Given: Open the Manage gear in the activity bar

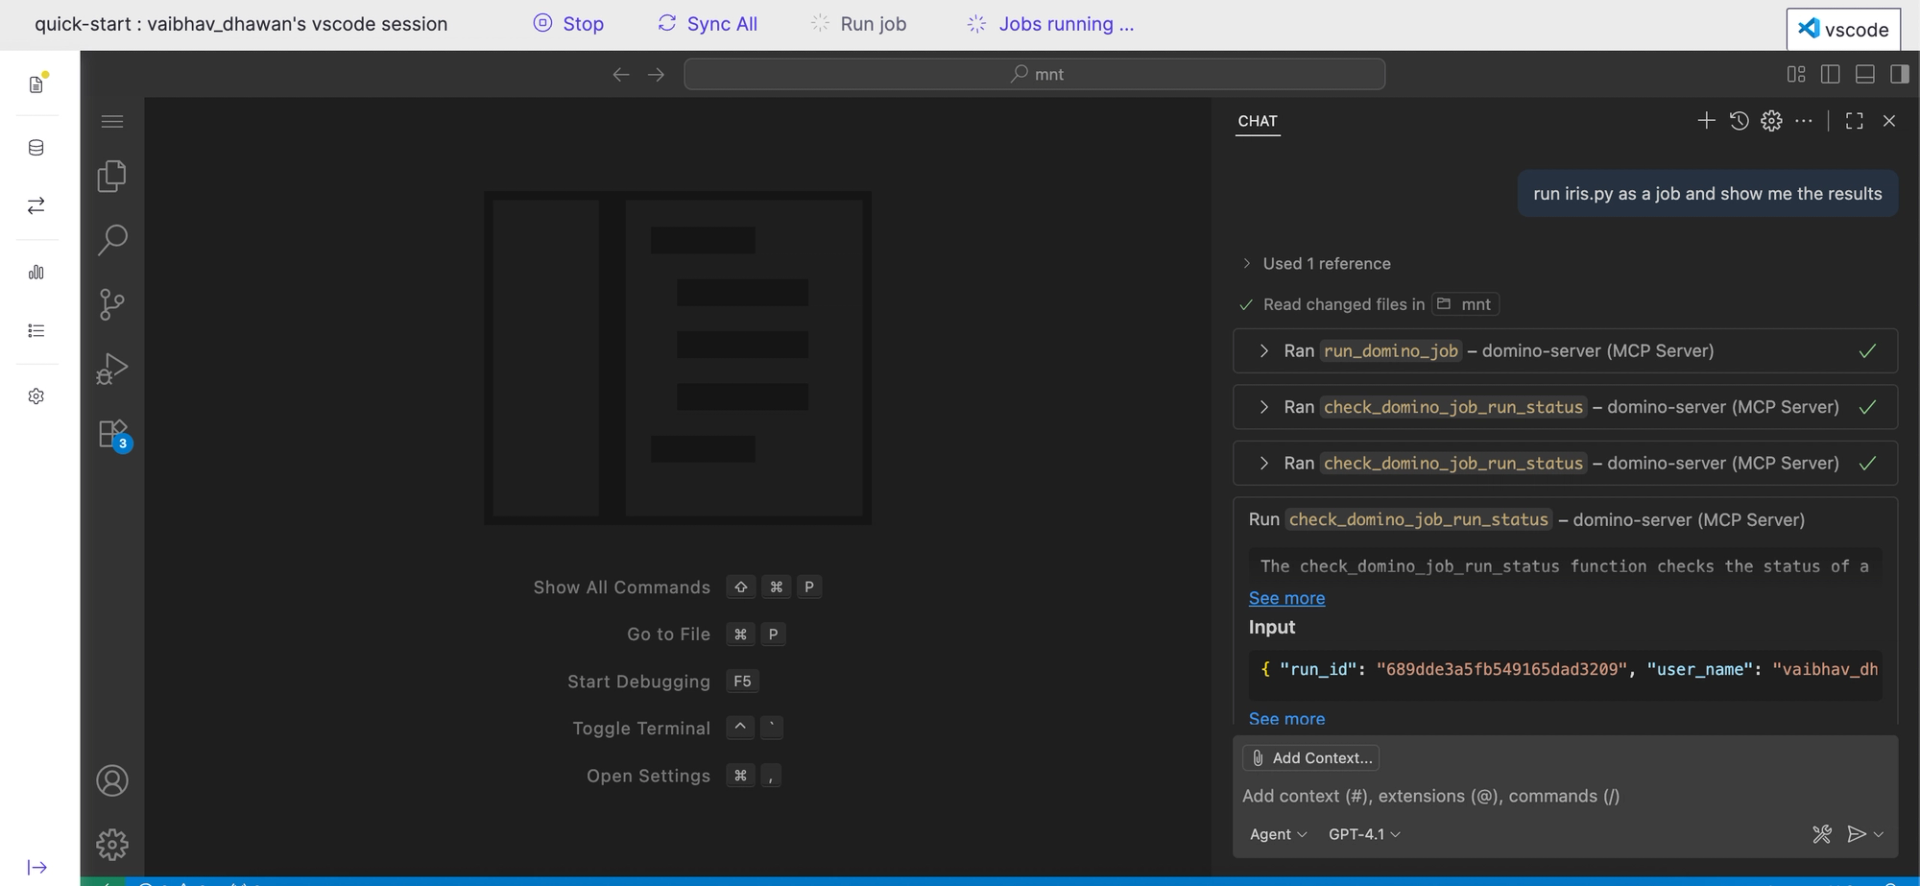Looking at the screenshot, I should (112, 845).
